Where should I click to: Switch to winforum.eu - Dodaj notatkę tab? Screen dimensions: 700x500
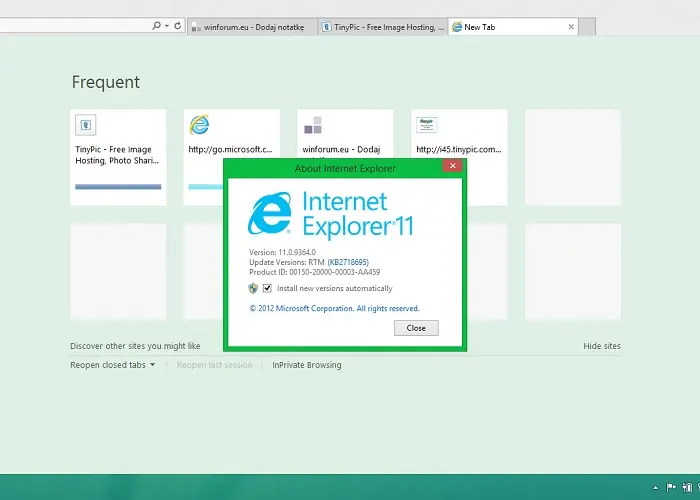253,27
